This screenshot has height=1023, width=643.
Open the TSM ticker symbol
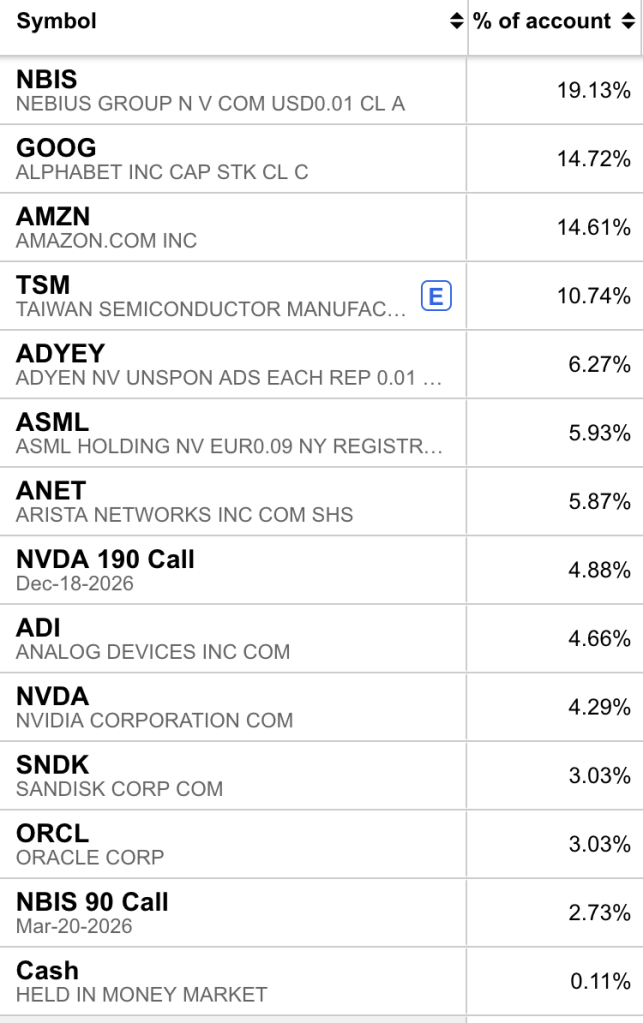pyautogui.click(x=43, y=285)
